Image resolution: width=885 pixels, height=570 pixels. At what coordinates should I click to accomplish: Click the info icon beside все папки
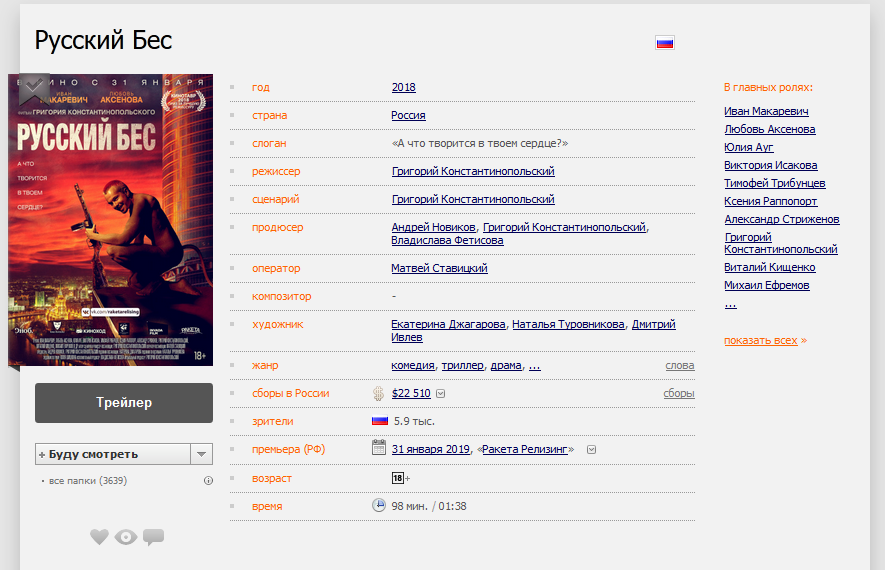click(x=208, y=481)
